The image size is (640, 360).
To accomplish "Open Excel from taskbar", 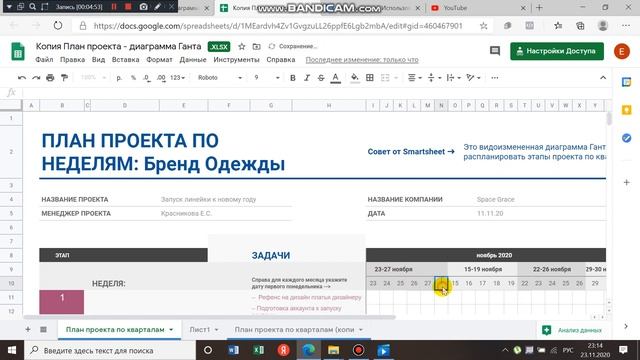I will [x=259, y=350].
